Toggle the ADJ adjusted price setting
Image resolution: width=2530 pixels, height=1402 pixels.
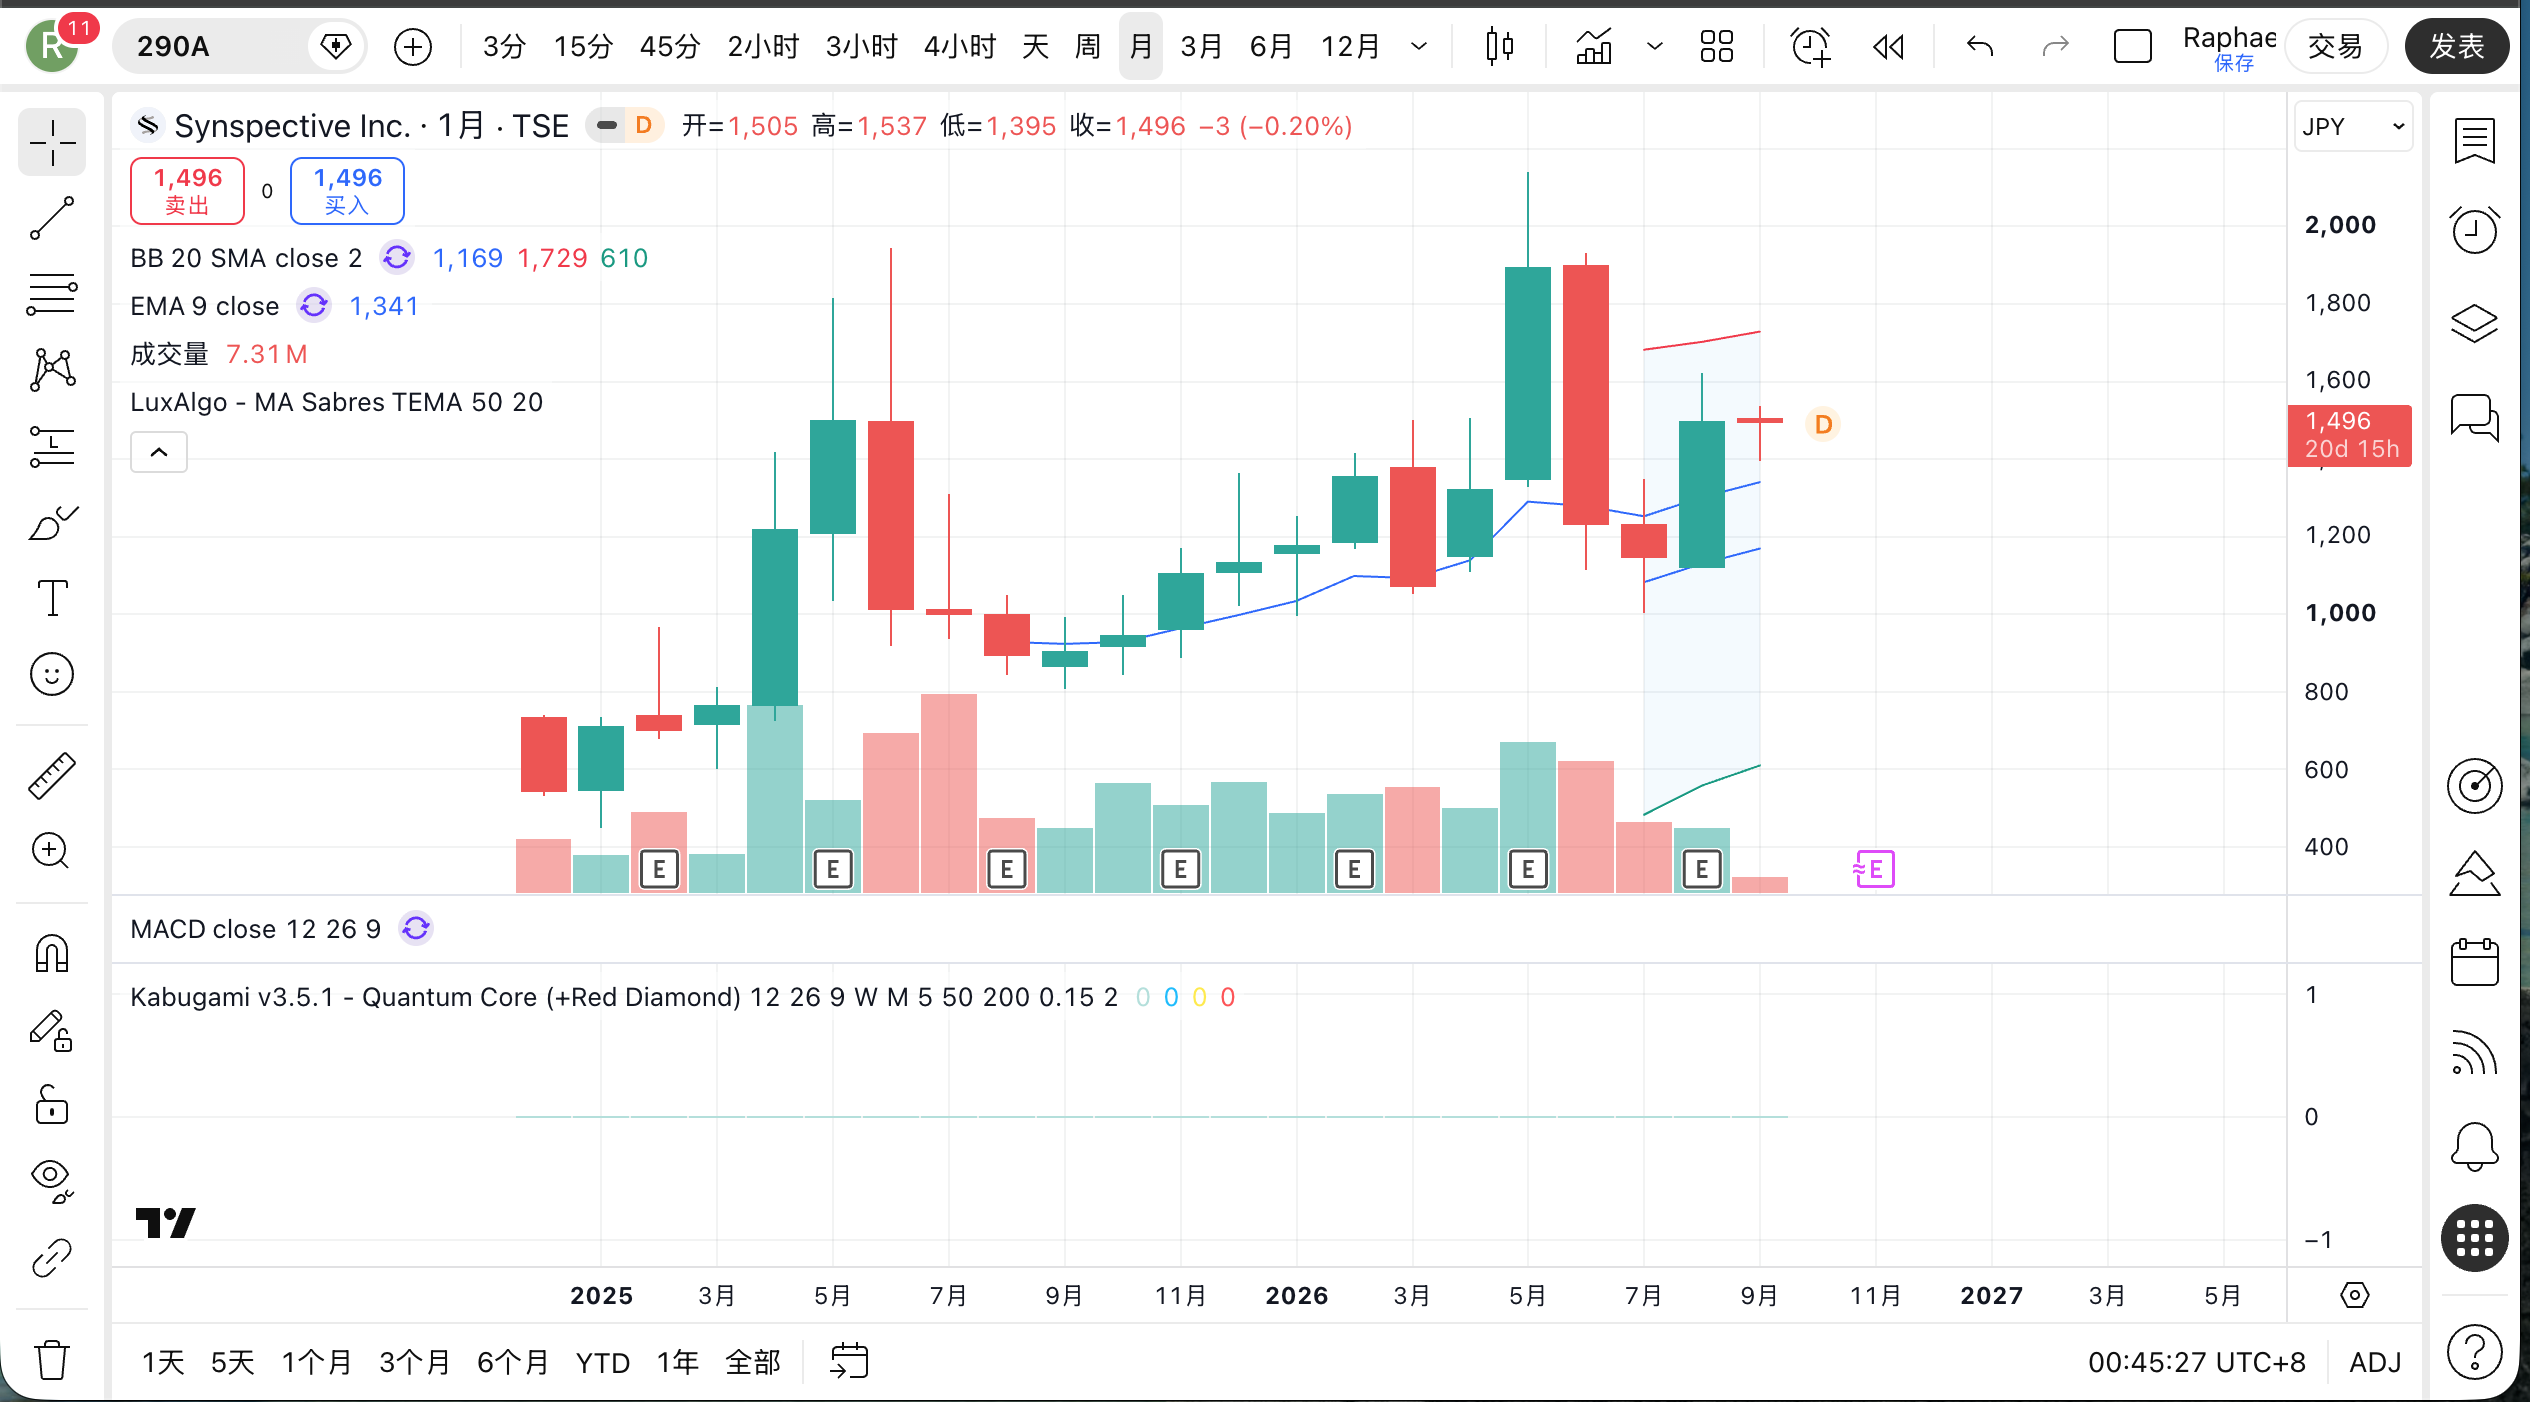[2375, 1362]
